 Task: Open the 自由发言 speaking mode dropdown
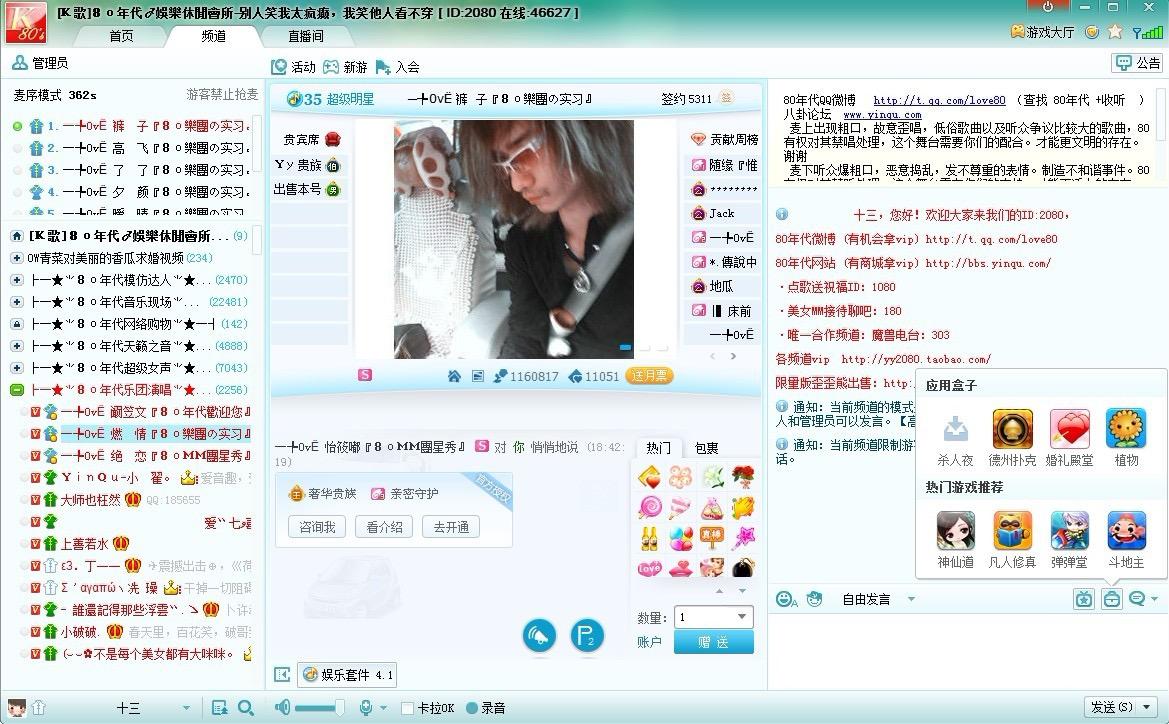click(910, 599)
